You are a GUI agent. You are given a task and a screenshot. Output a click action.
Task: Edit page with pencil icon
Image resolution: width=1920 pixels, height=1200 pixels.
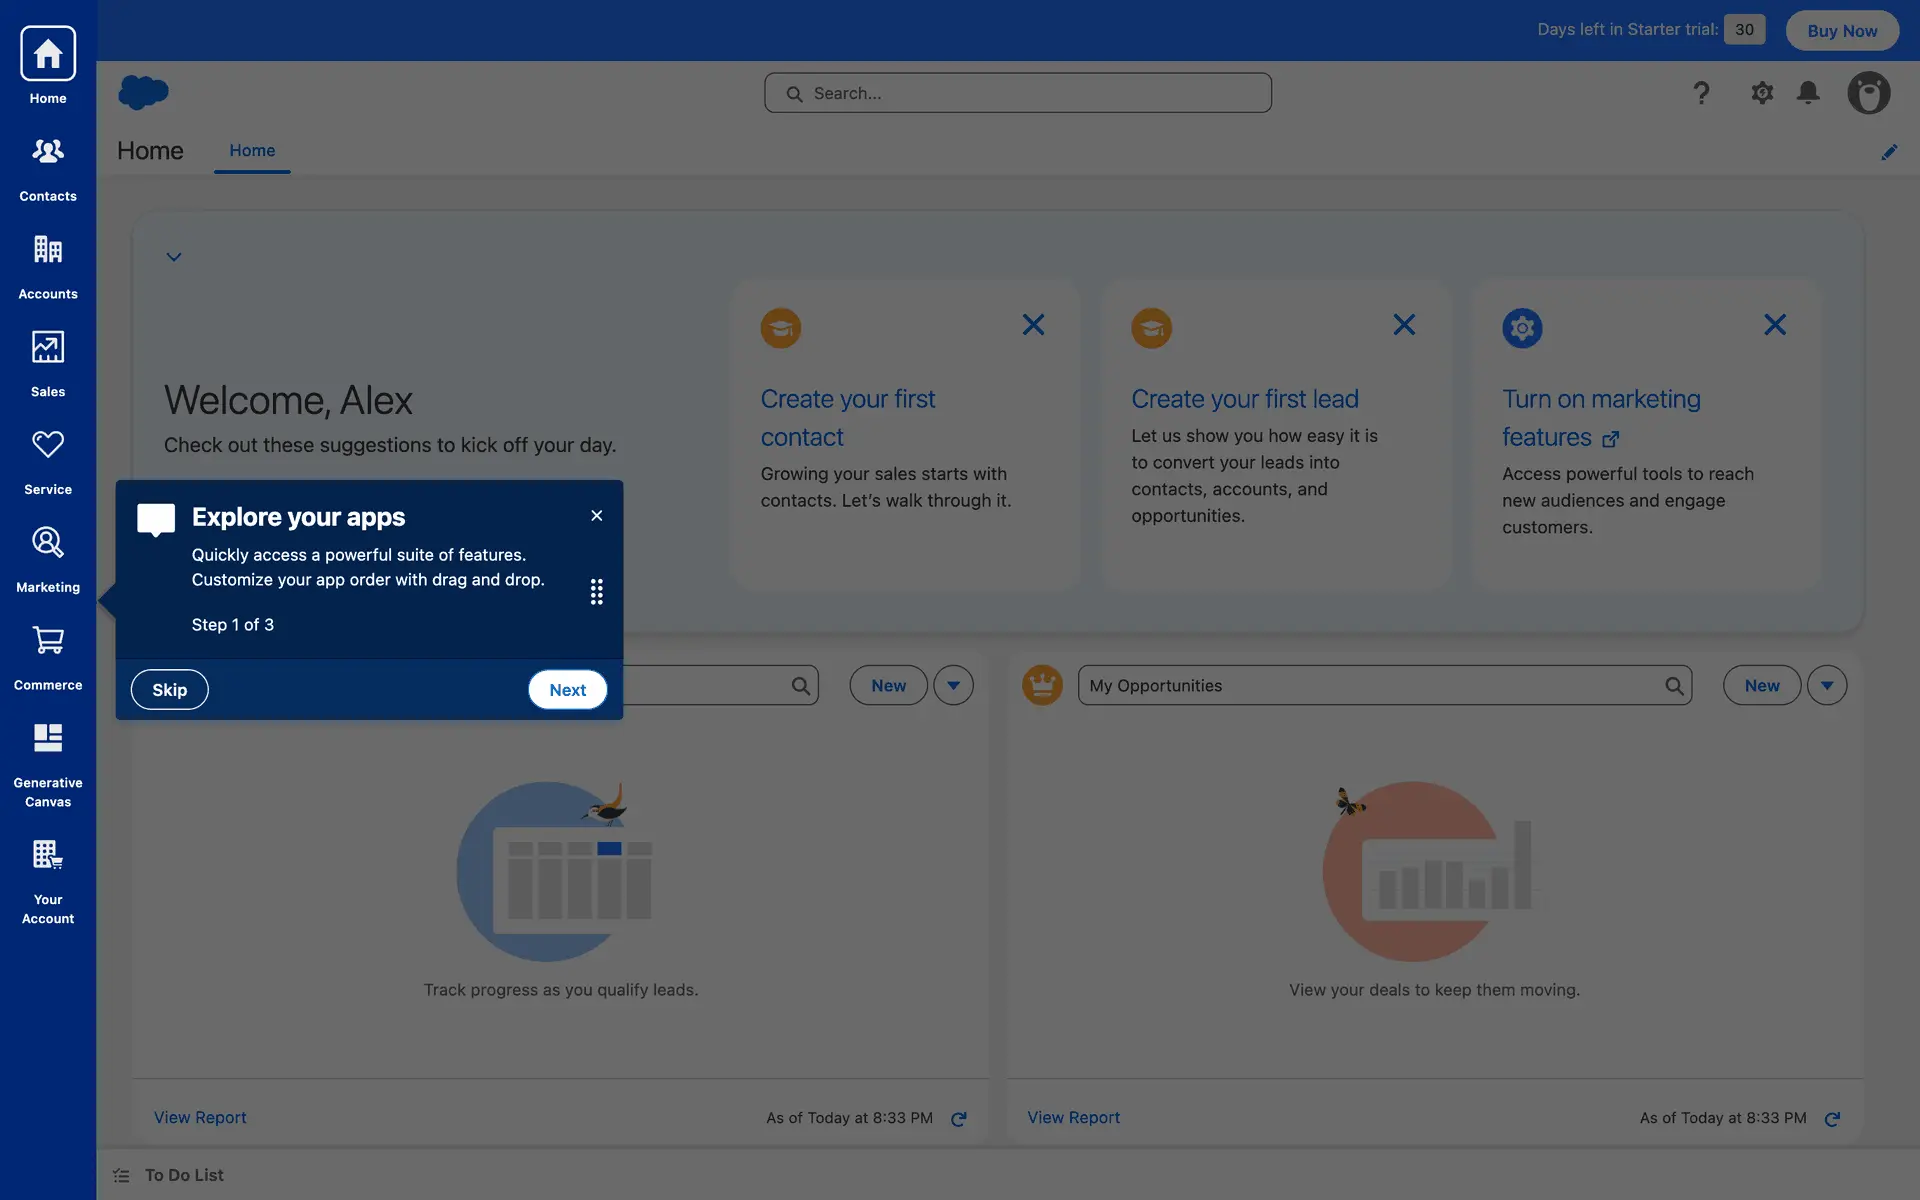pos(1889,152)
